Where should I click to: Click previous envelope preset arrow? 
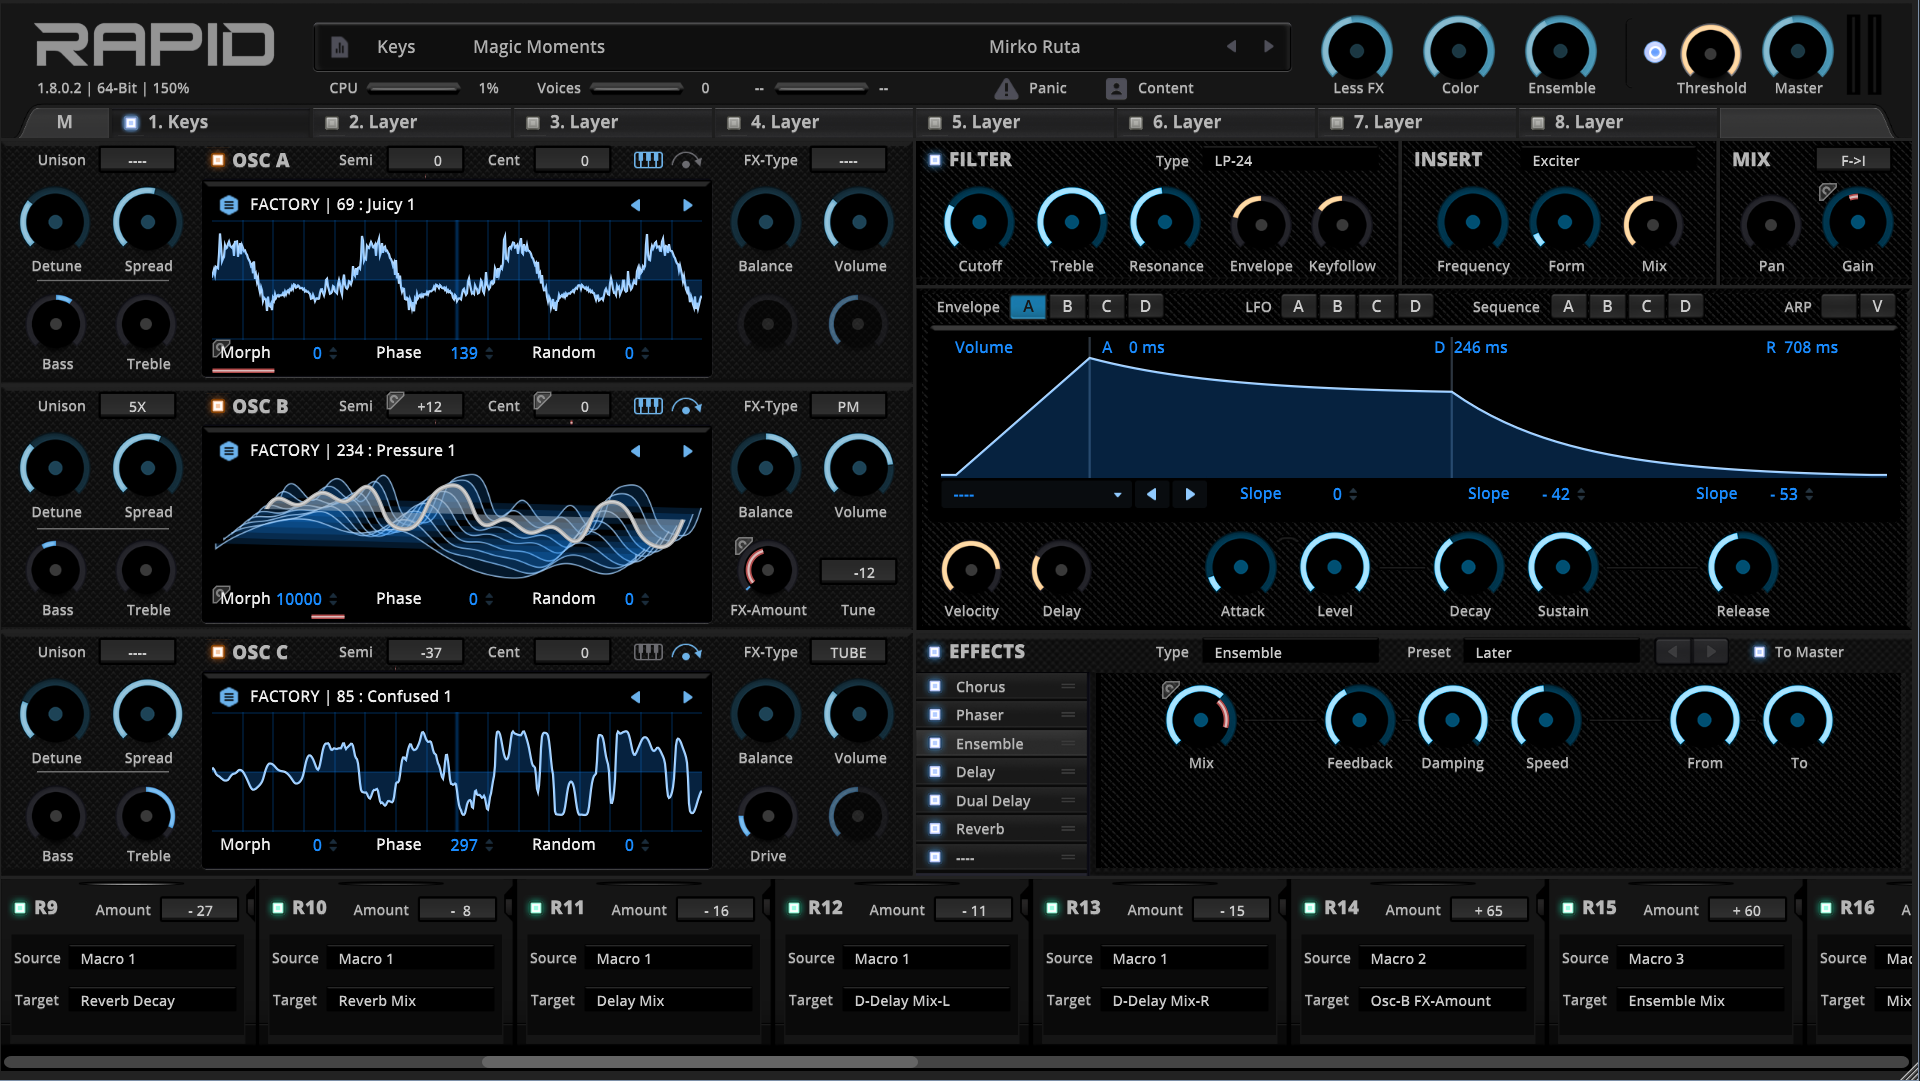click(1152, 494)
